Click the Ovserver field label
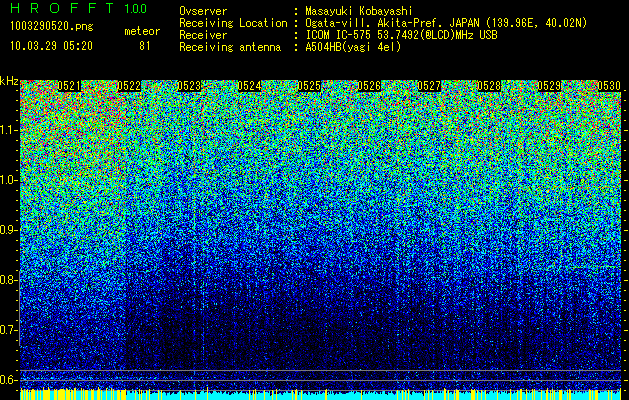Image resolution: width=629 pixels, height=400 pixels. tap(203, 11)
